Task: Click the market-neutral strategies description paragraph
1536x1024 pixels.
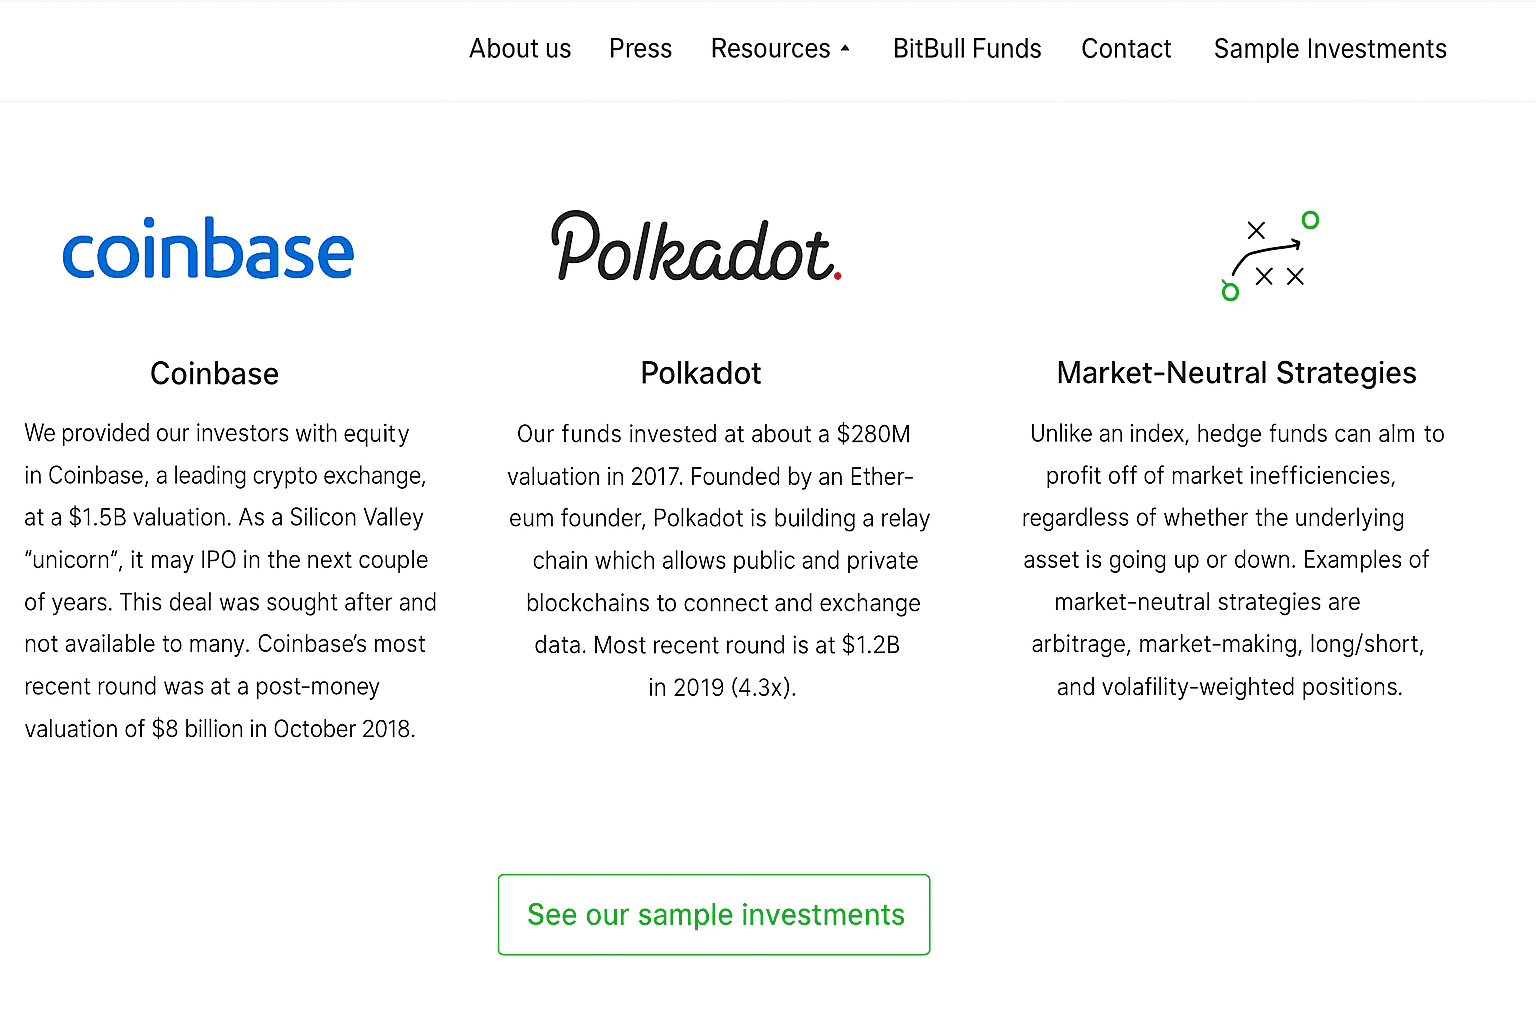Action: click(1228, 560)
